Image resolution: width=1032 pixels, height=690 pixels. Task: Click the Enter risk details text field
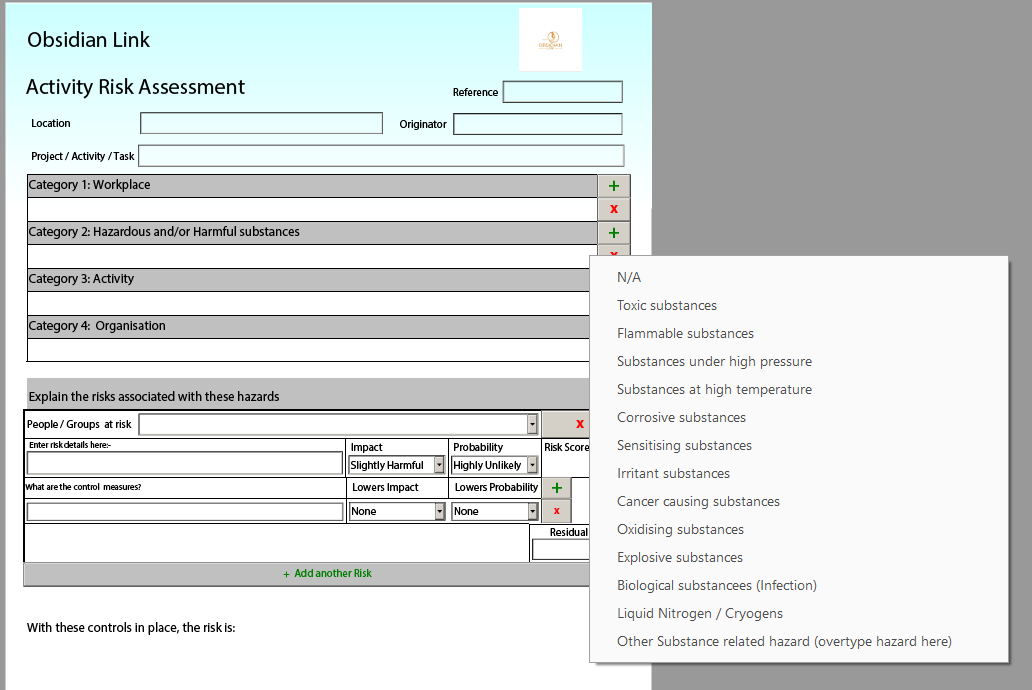tap(185, 463)
